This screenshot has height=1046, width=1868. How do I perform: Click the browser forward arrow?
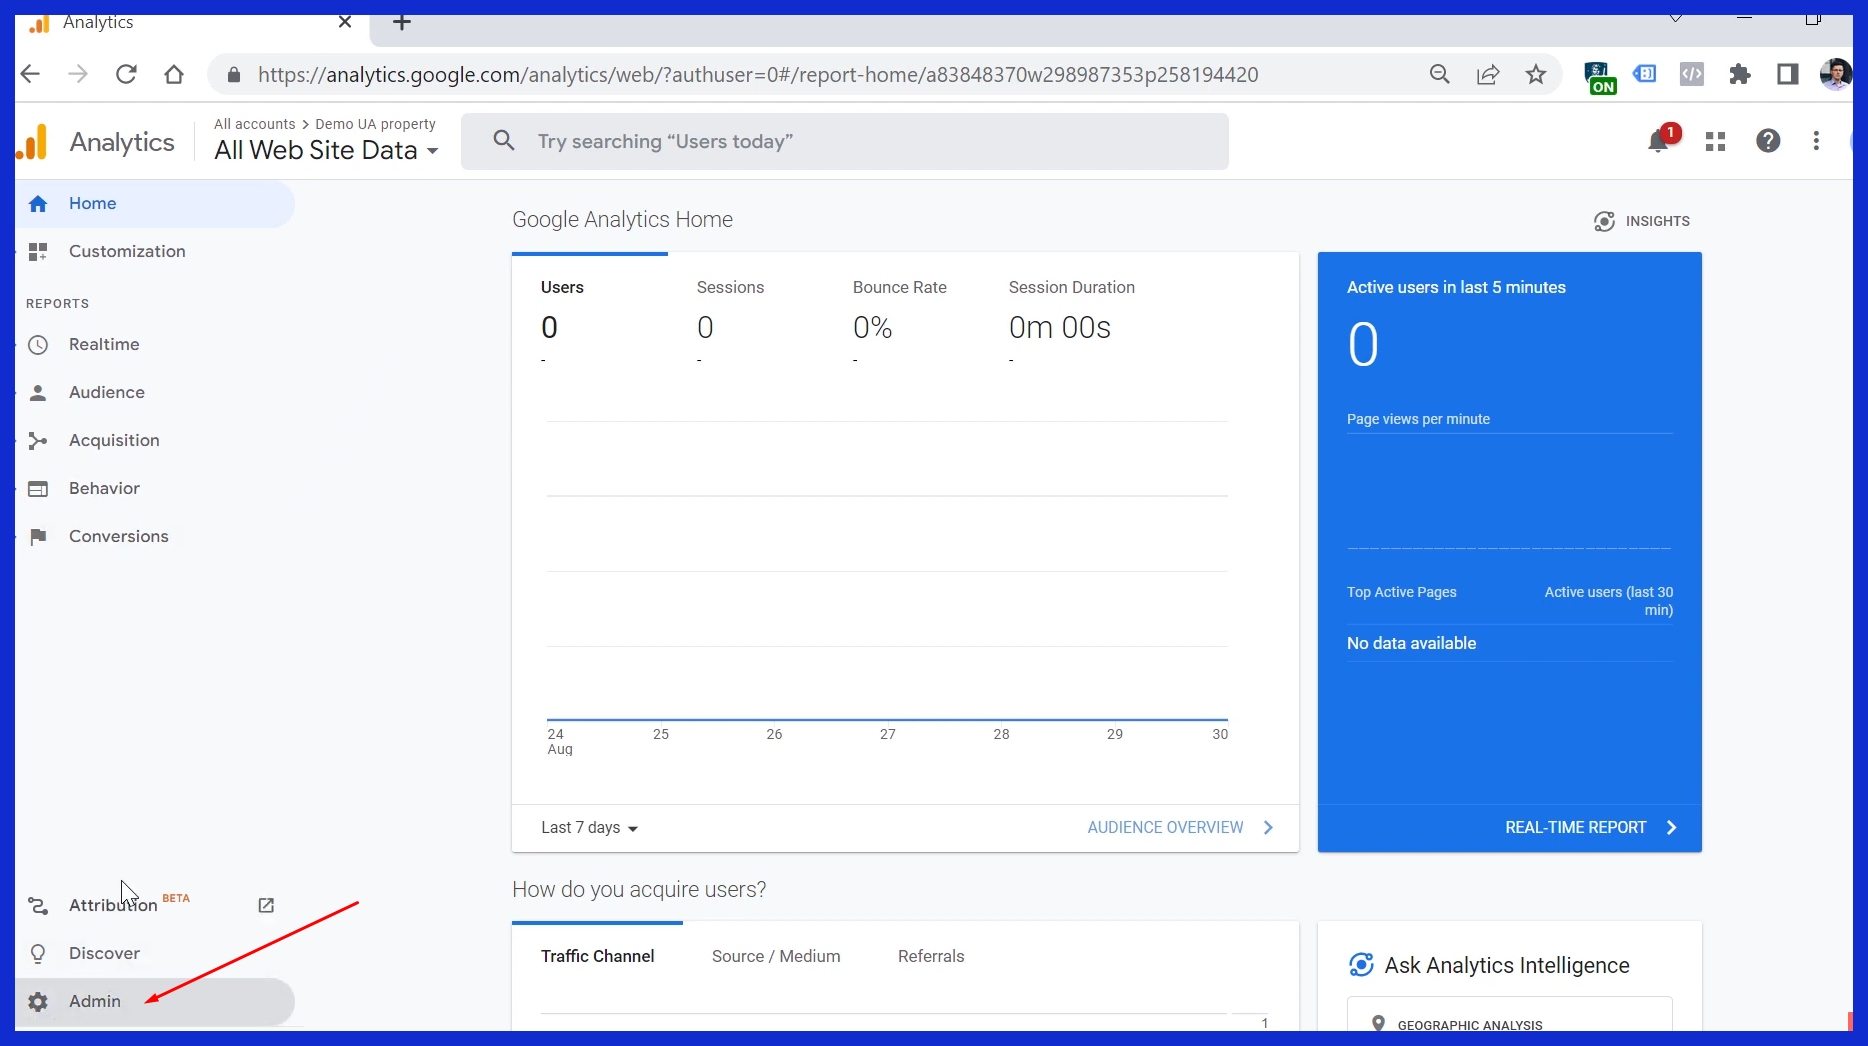click(x=78, y=74)
